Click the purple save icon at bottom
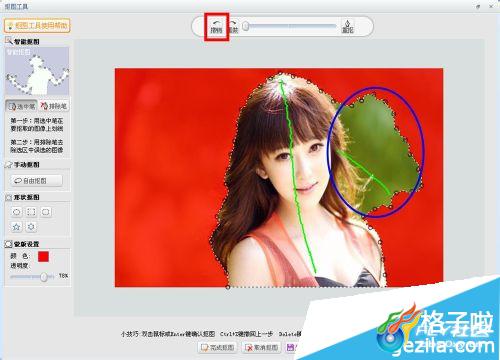 [x=290, y=348]
